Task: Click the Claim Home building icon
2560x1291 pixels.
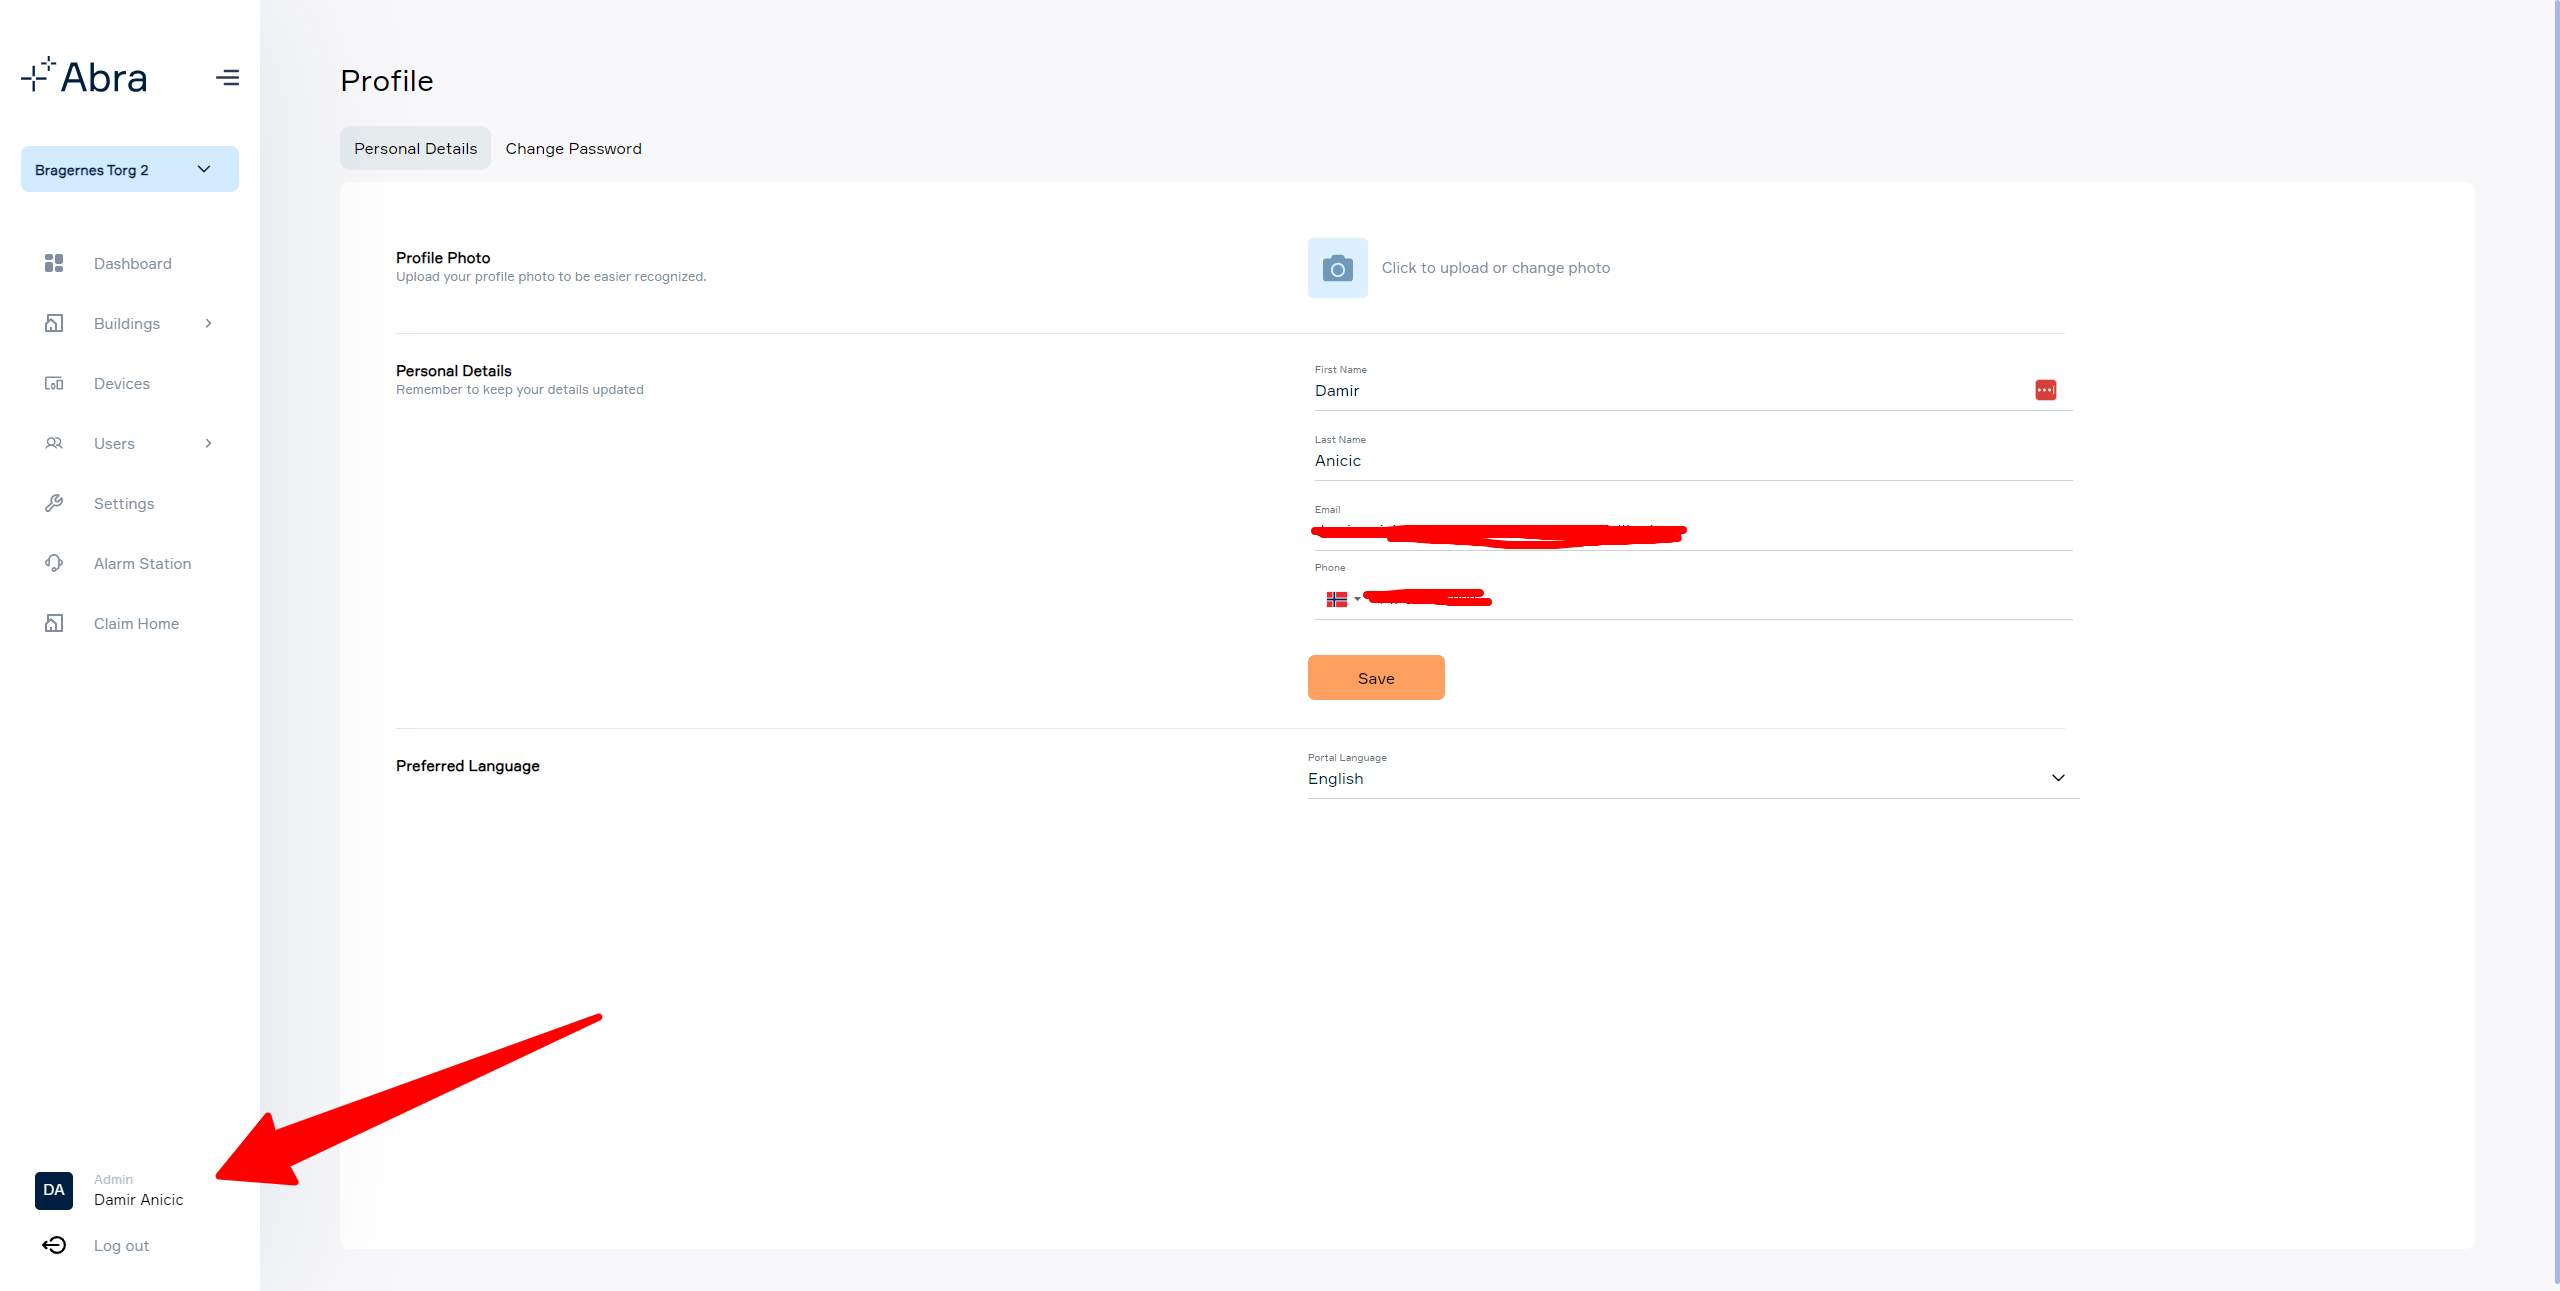Action: click(54, 623)
